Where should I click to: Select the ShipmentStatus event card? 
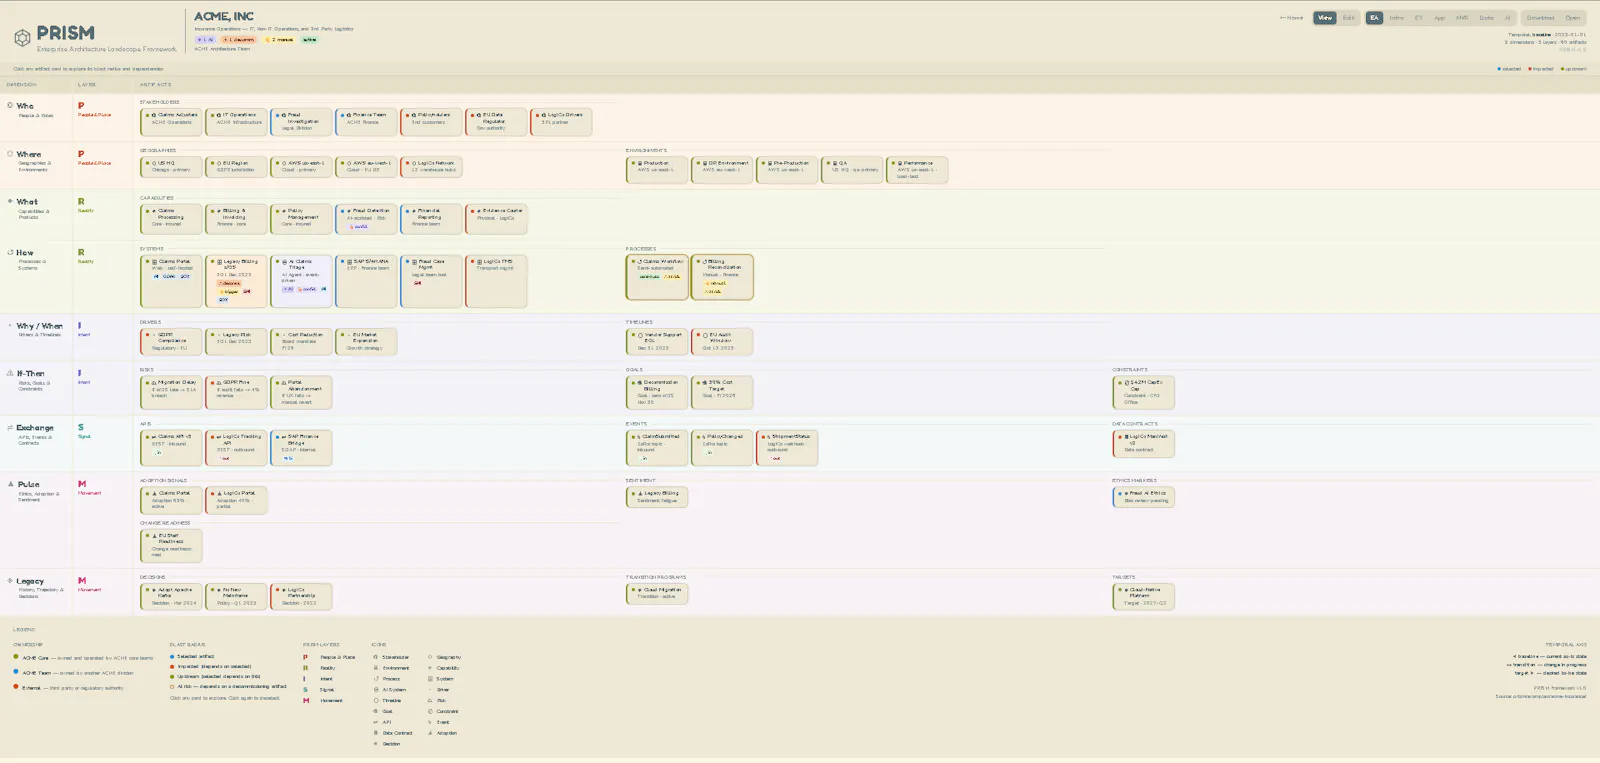point(787,448)
